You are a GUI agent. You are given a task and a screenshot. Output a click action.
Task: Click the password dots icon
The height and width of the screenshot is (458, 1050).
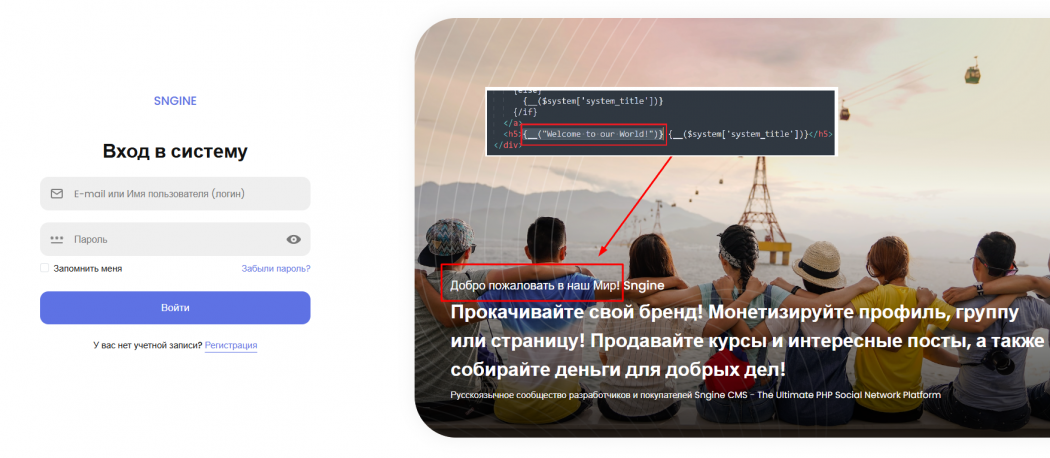tap(57, 239)
